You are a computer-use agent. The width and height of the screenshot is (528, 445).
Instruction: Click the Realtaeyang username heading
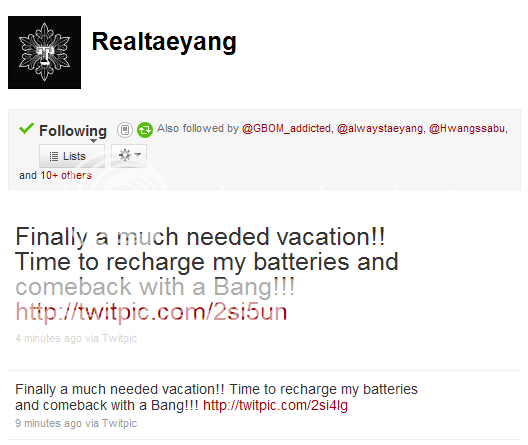point(164,42)
